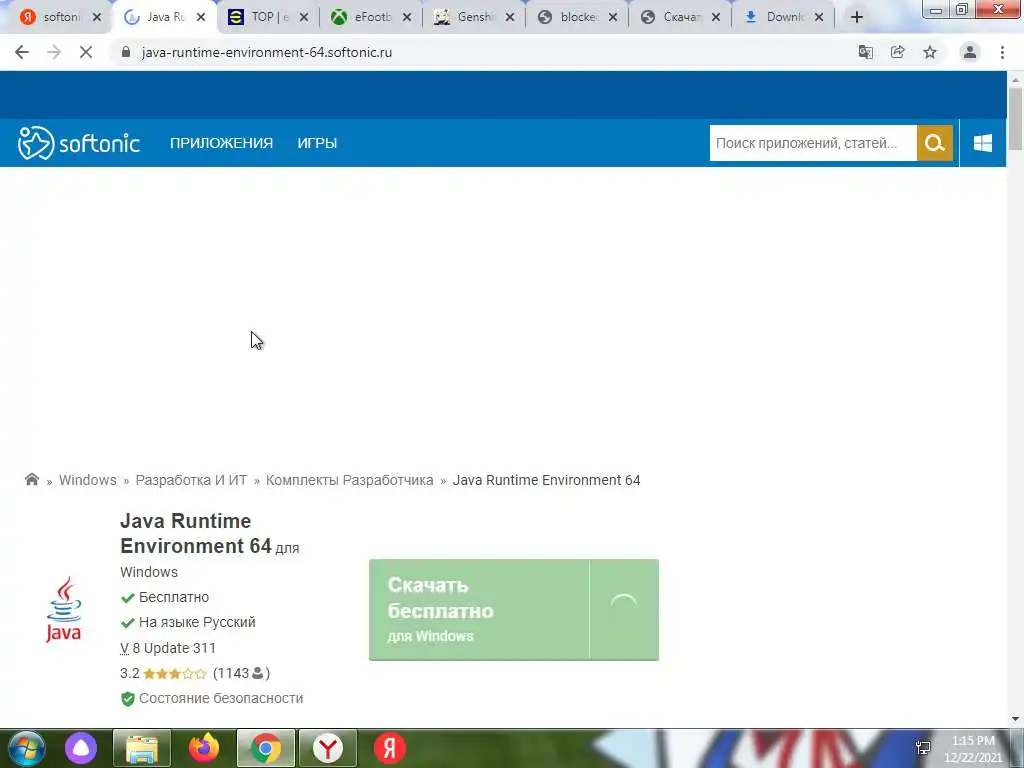Open the Windows platform selector icon
Viewport: 1024px width, 768px height.
pyautogui.click(x=983, y=143)
